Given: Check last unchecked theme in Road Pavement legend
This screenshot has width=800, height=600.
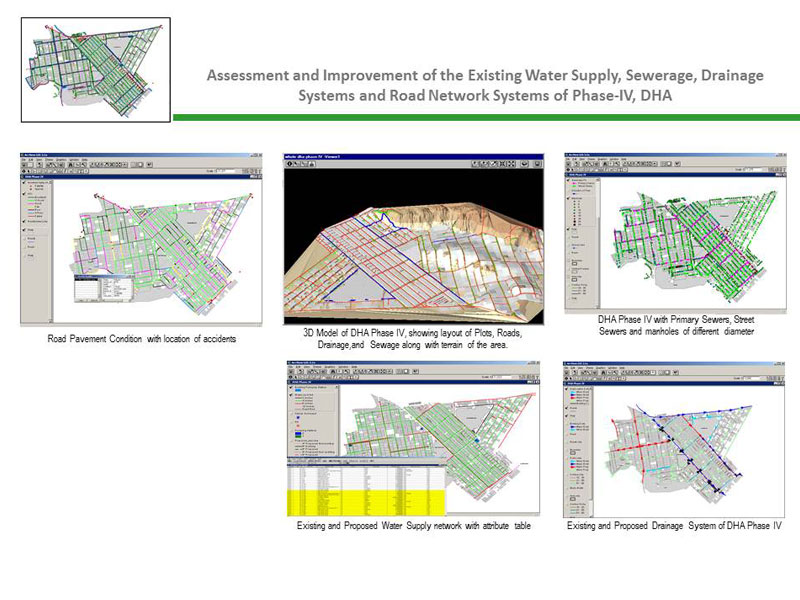Looking at the screenshot, I should click(24, 255).
